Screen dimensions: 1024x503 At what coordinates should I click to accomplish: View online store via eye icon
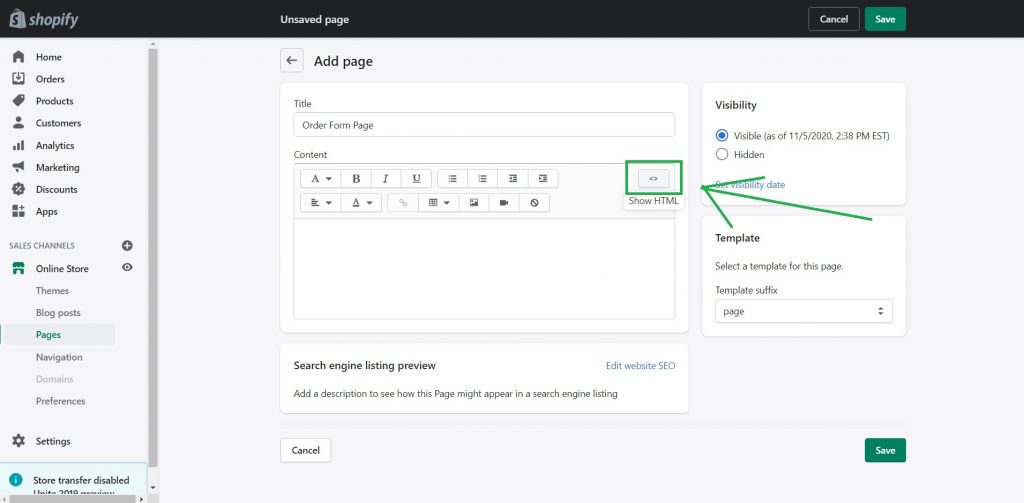[127, 268]
